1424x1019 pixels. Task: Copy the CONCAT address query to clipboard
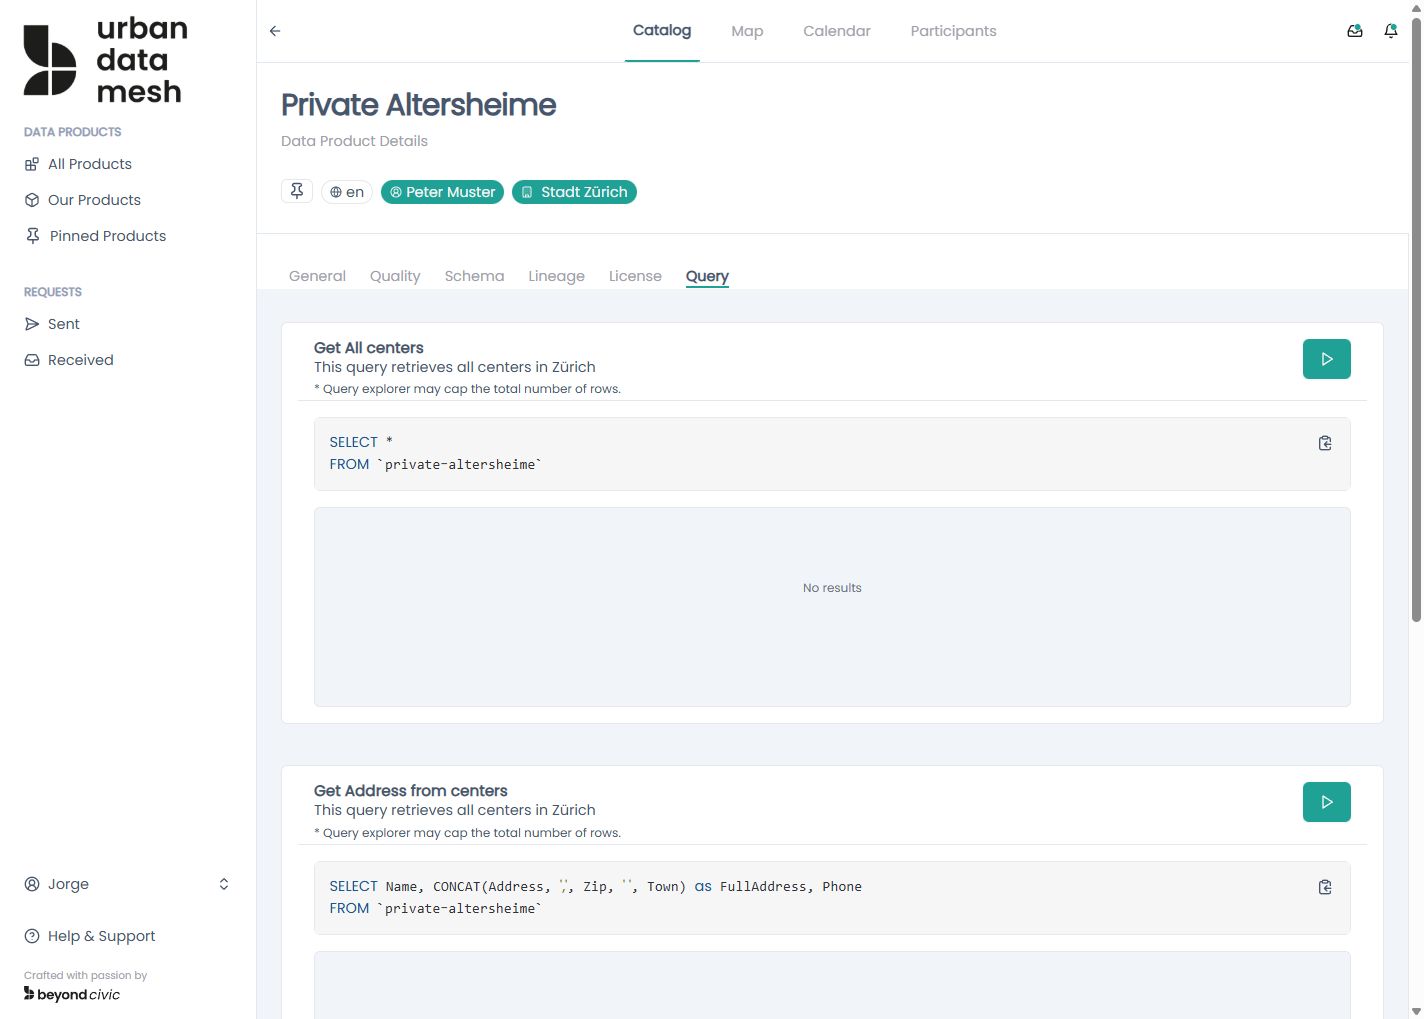[1325, 887]
